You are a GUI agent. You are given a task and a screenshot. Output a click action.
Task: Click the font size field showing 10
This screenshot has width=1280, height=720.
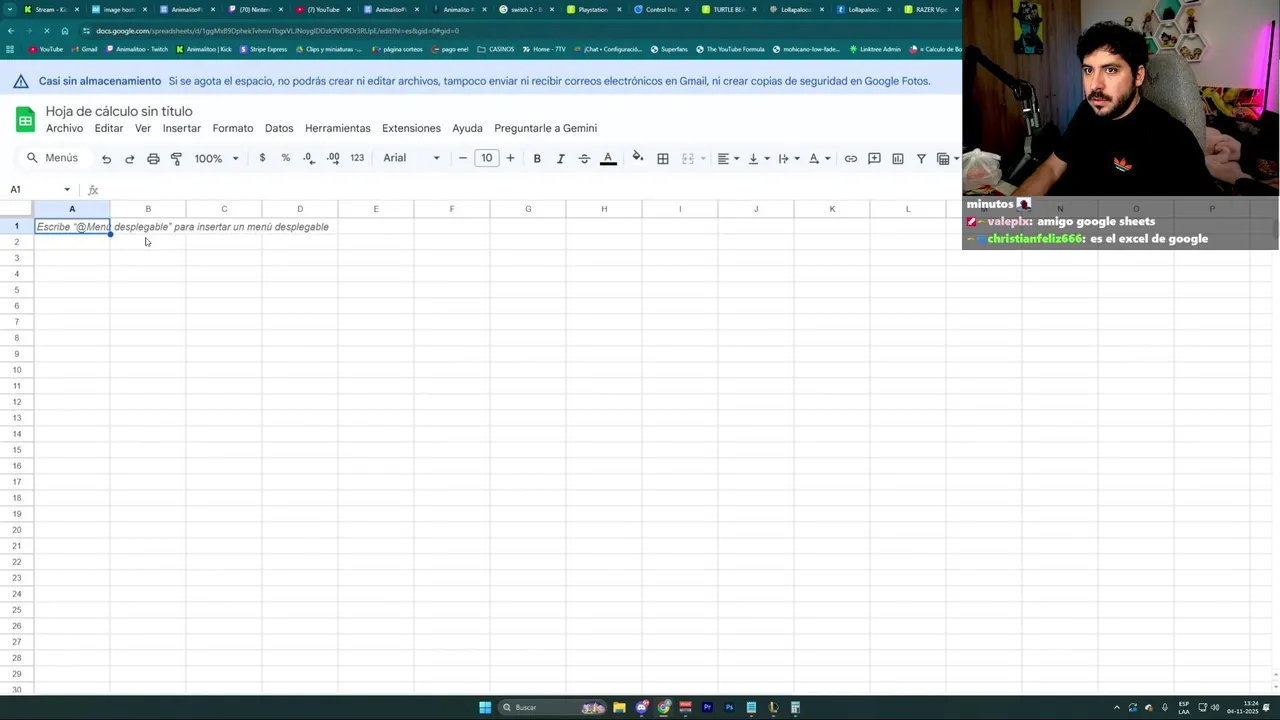(x=487, y=158)
